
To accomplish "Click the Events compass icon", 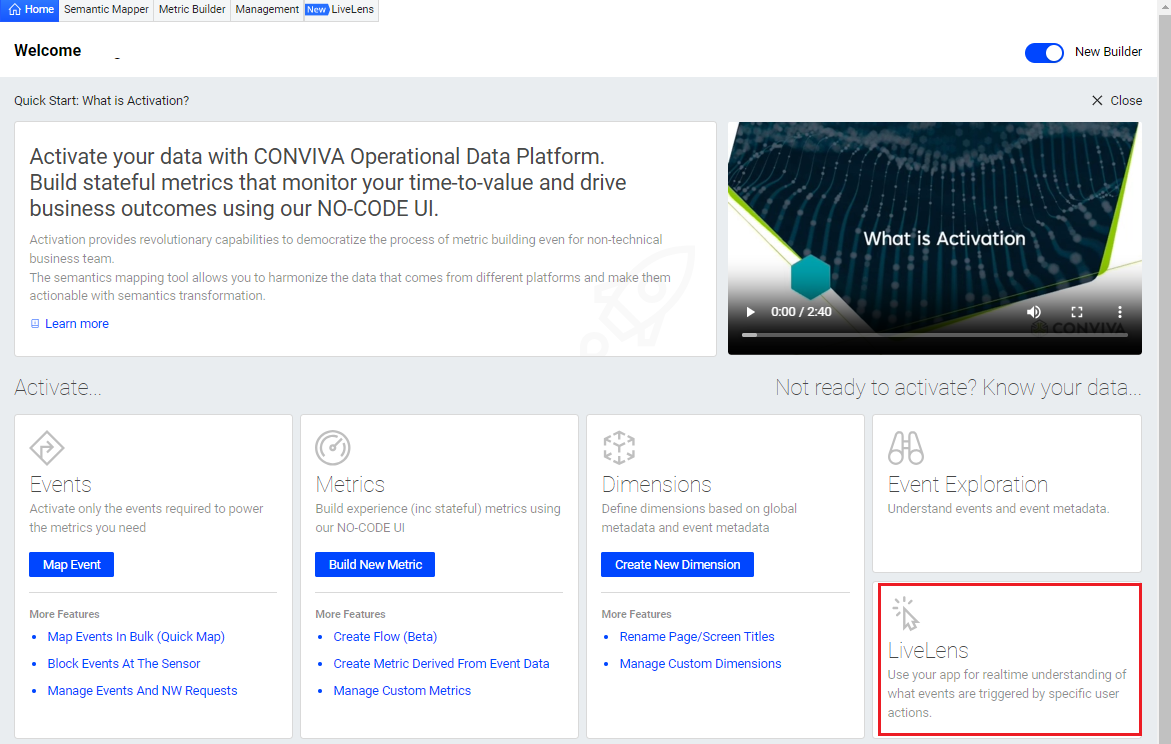I will coord(47,447).
